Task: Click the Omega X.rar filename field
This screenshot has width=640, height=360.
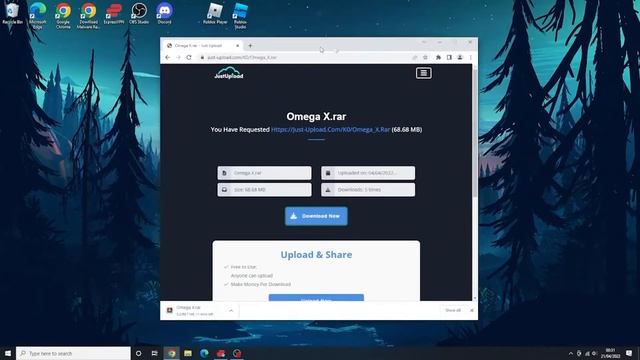Action: pos(264,173)
